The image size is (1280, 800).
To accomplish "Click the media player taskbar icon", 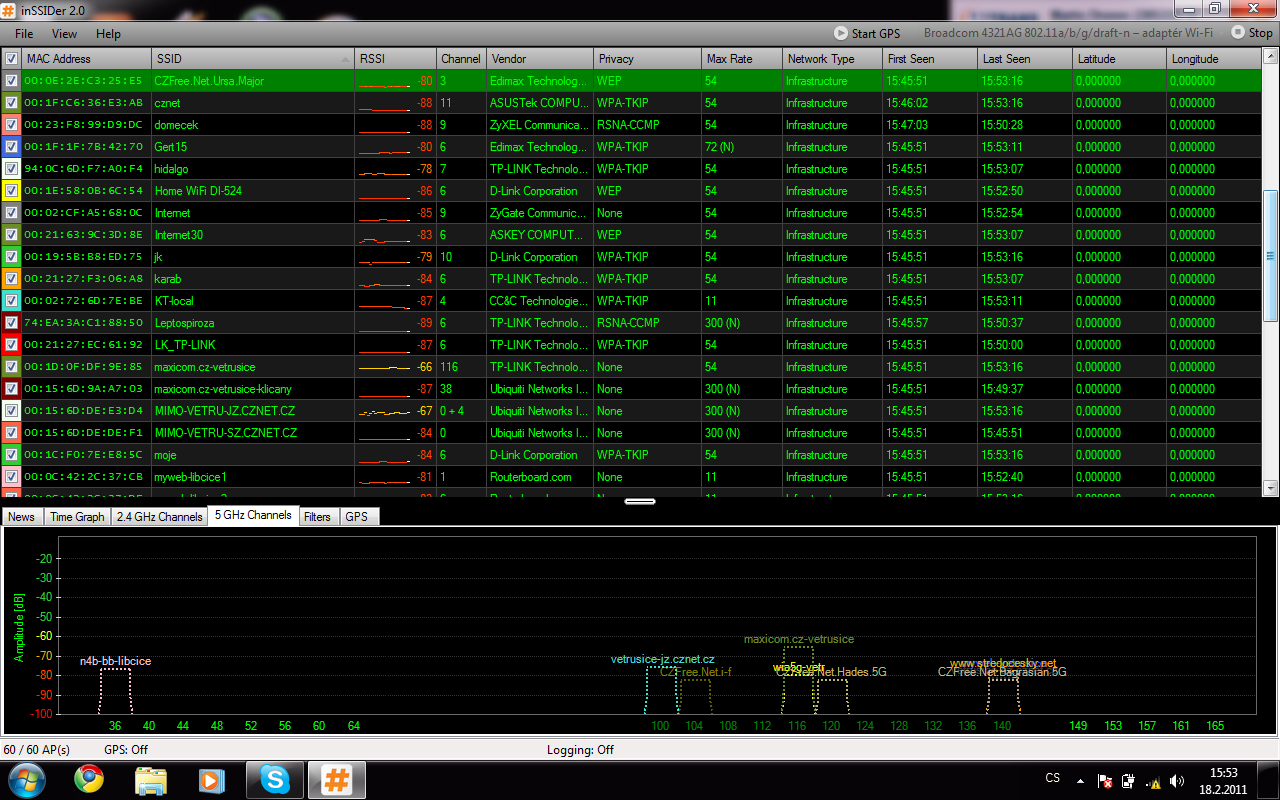I will (212, 779).
